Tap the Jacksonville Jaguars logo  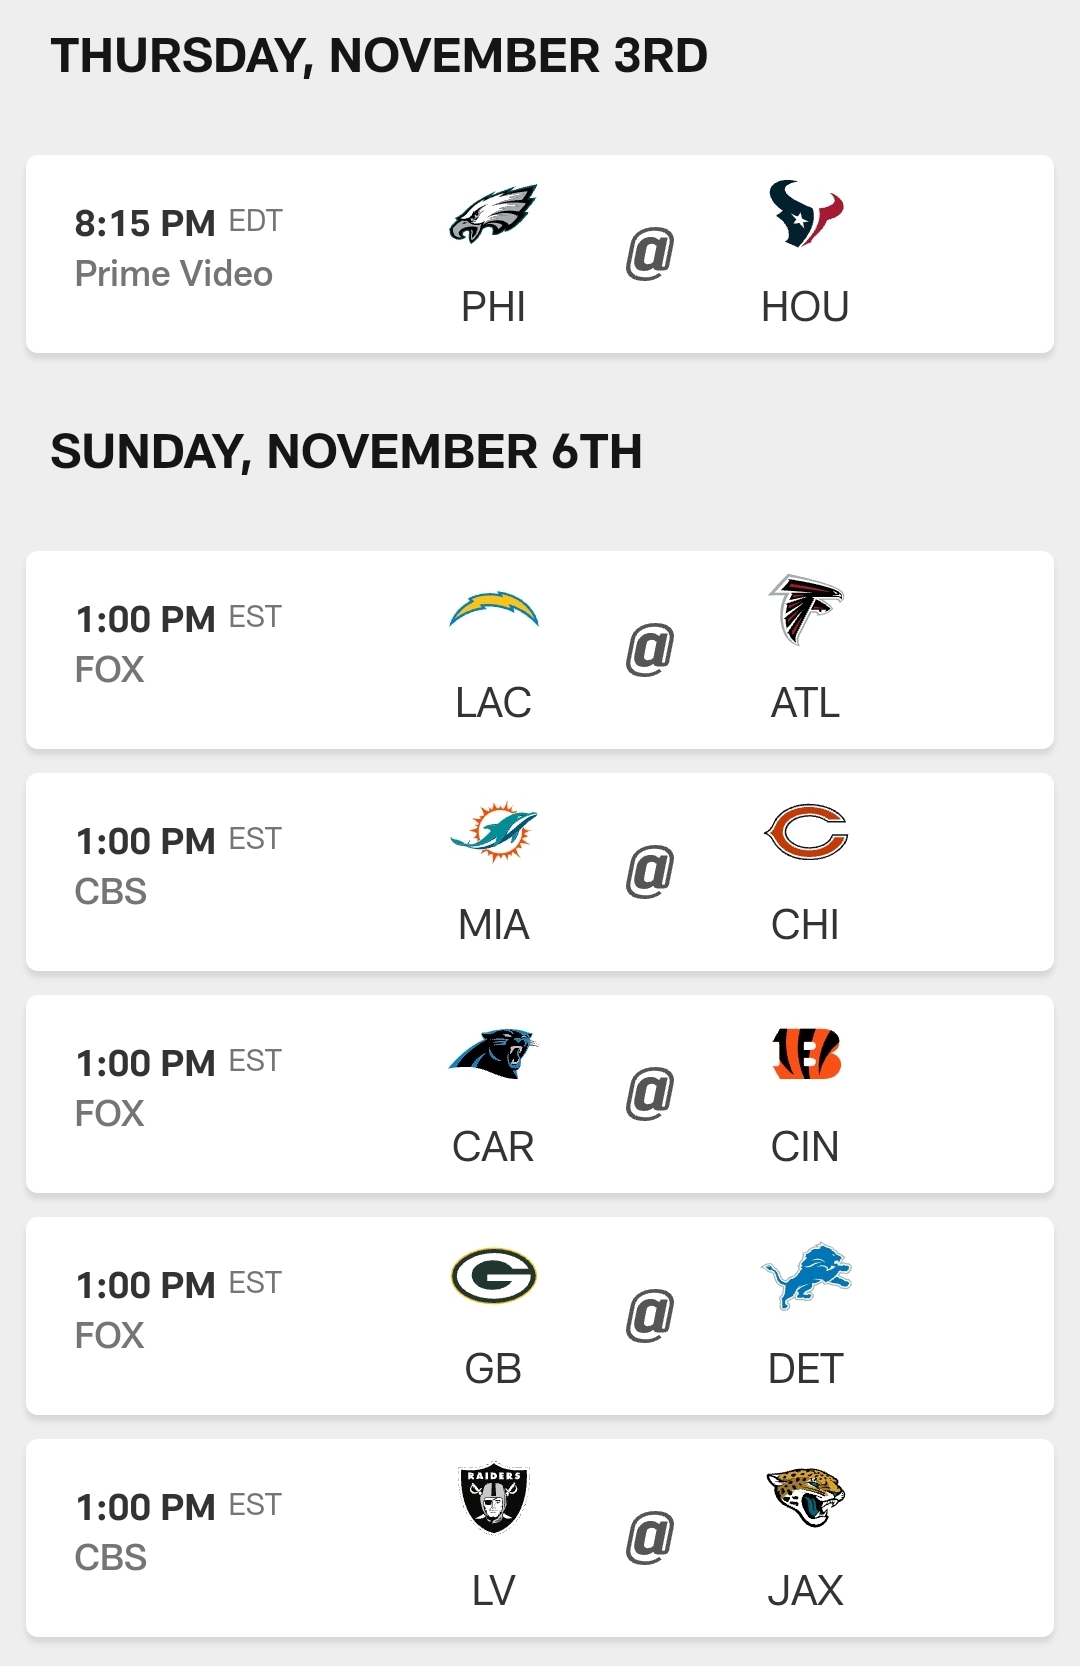coord(806,1497)
